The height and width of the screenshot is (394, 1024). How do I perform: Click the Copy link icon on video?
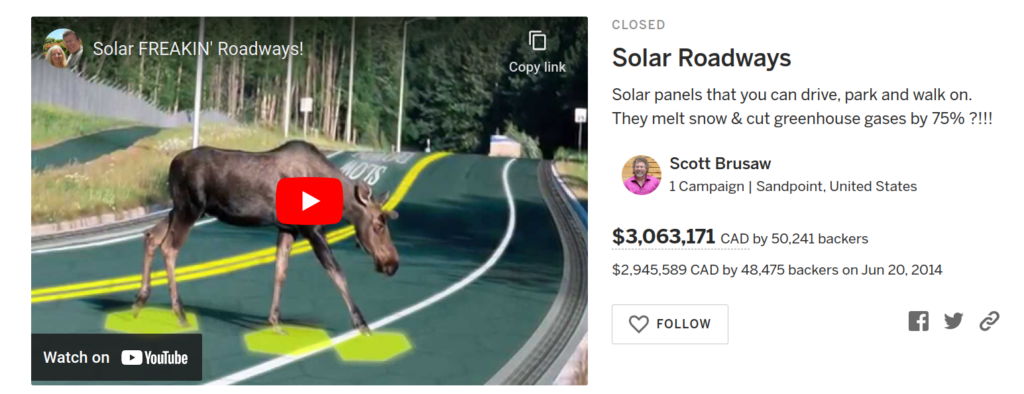pyautogui.click(x=537, y=42)
